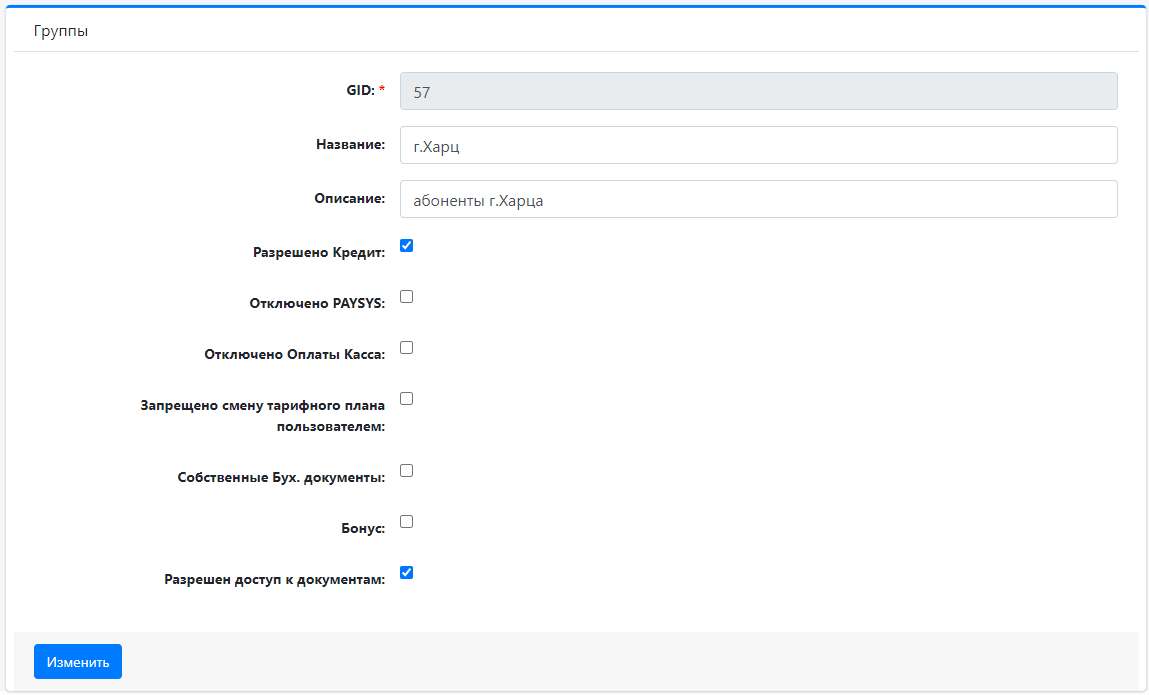Click the Группы panel header title
Viewport: 1149px width, 695px height.
tap(61, 31)
